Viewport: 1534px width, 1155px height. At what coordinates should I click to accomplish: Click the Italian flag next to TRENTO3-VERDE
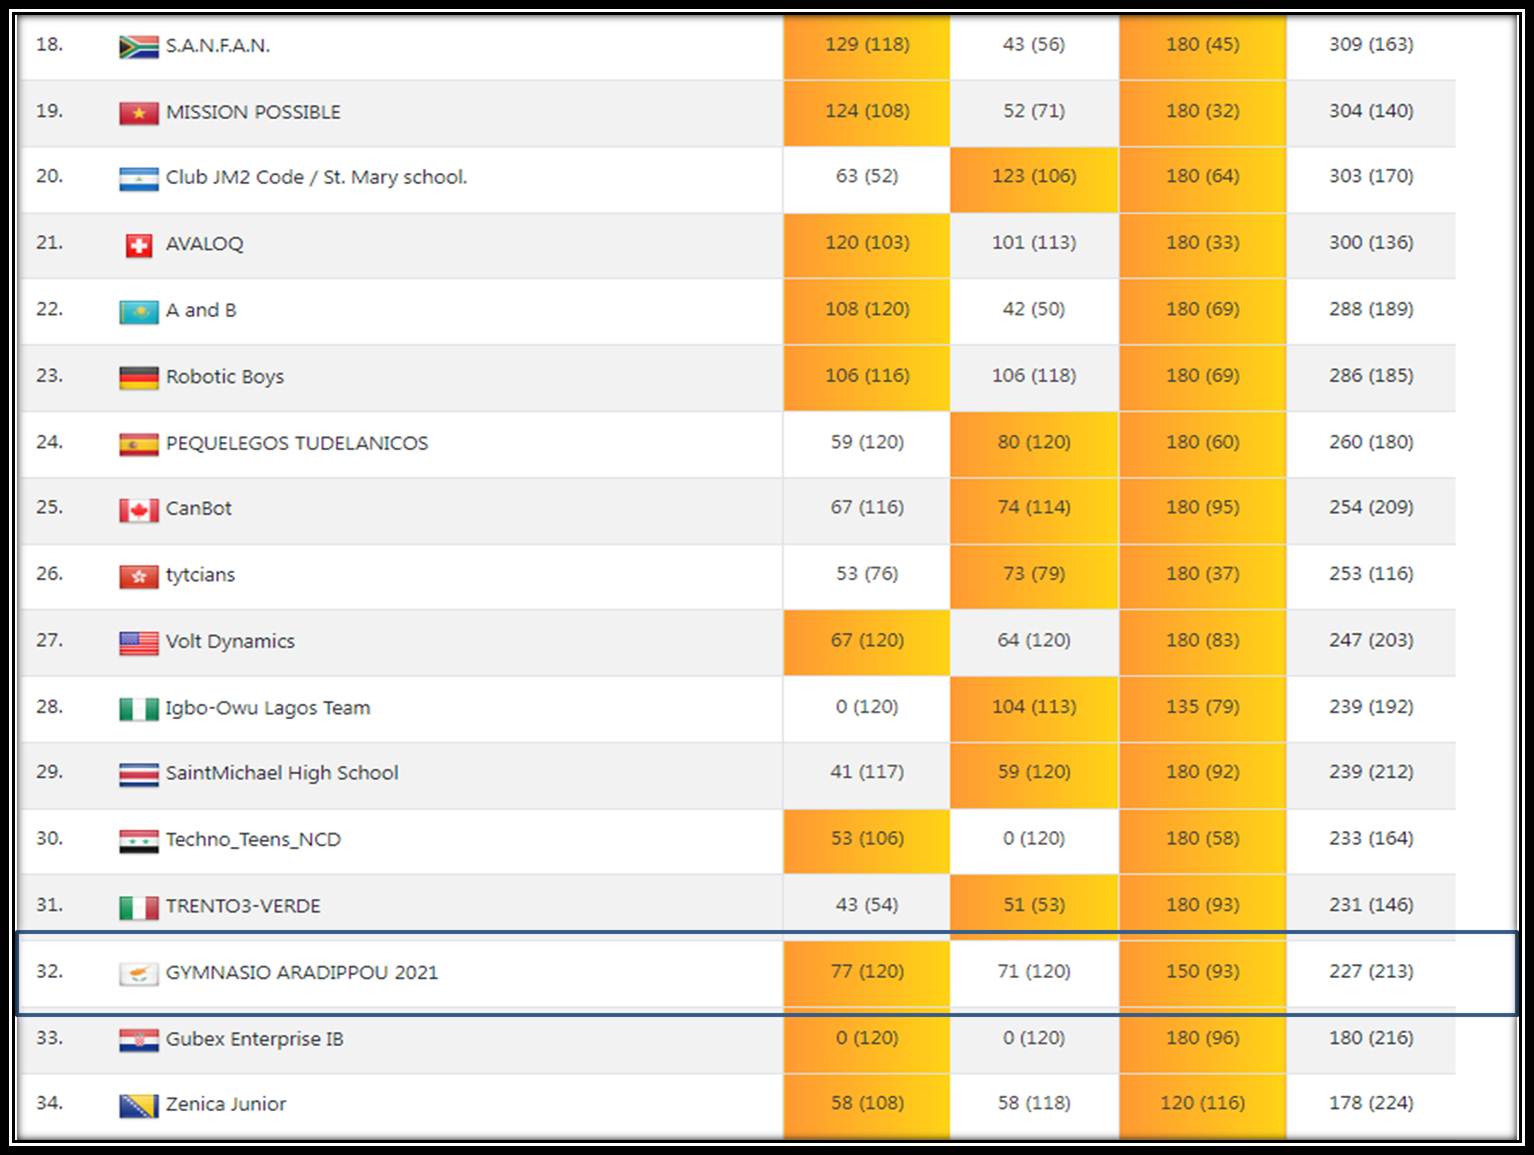click(x=138, y=907)
